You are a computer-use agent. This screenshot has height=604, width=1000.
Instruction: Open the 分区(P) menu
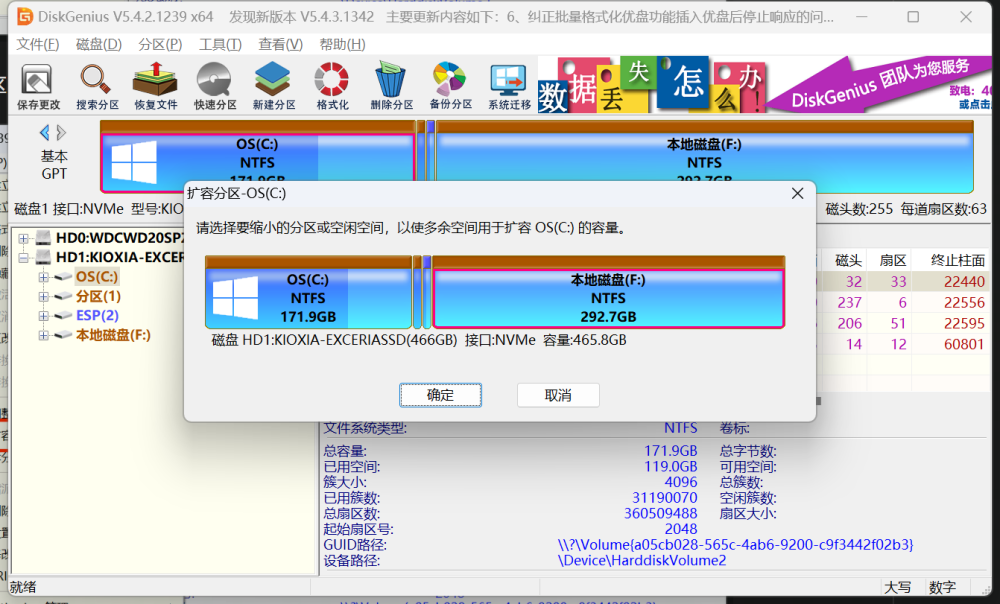tap(160, 45)
